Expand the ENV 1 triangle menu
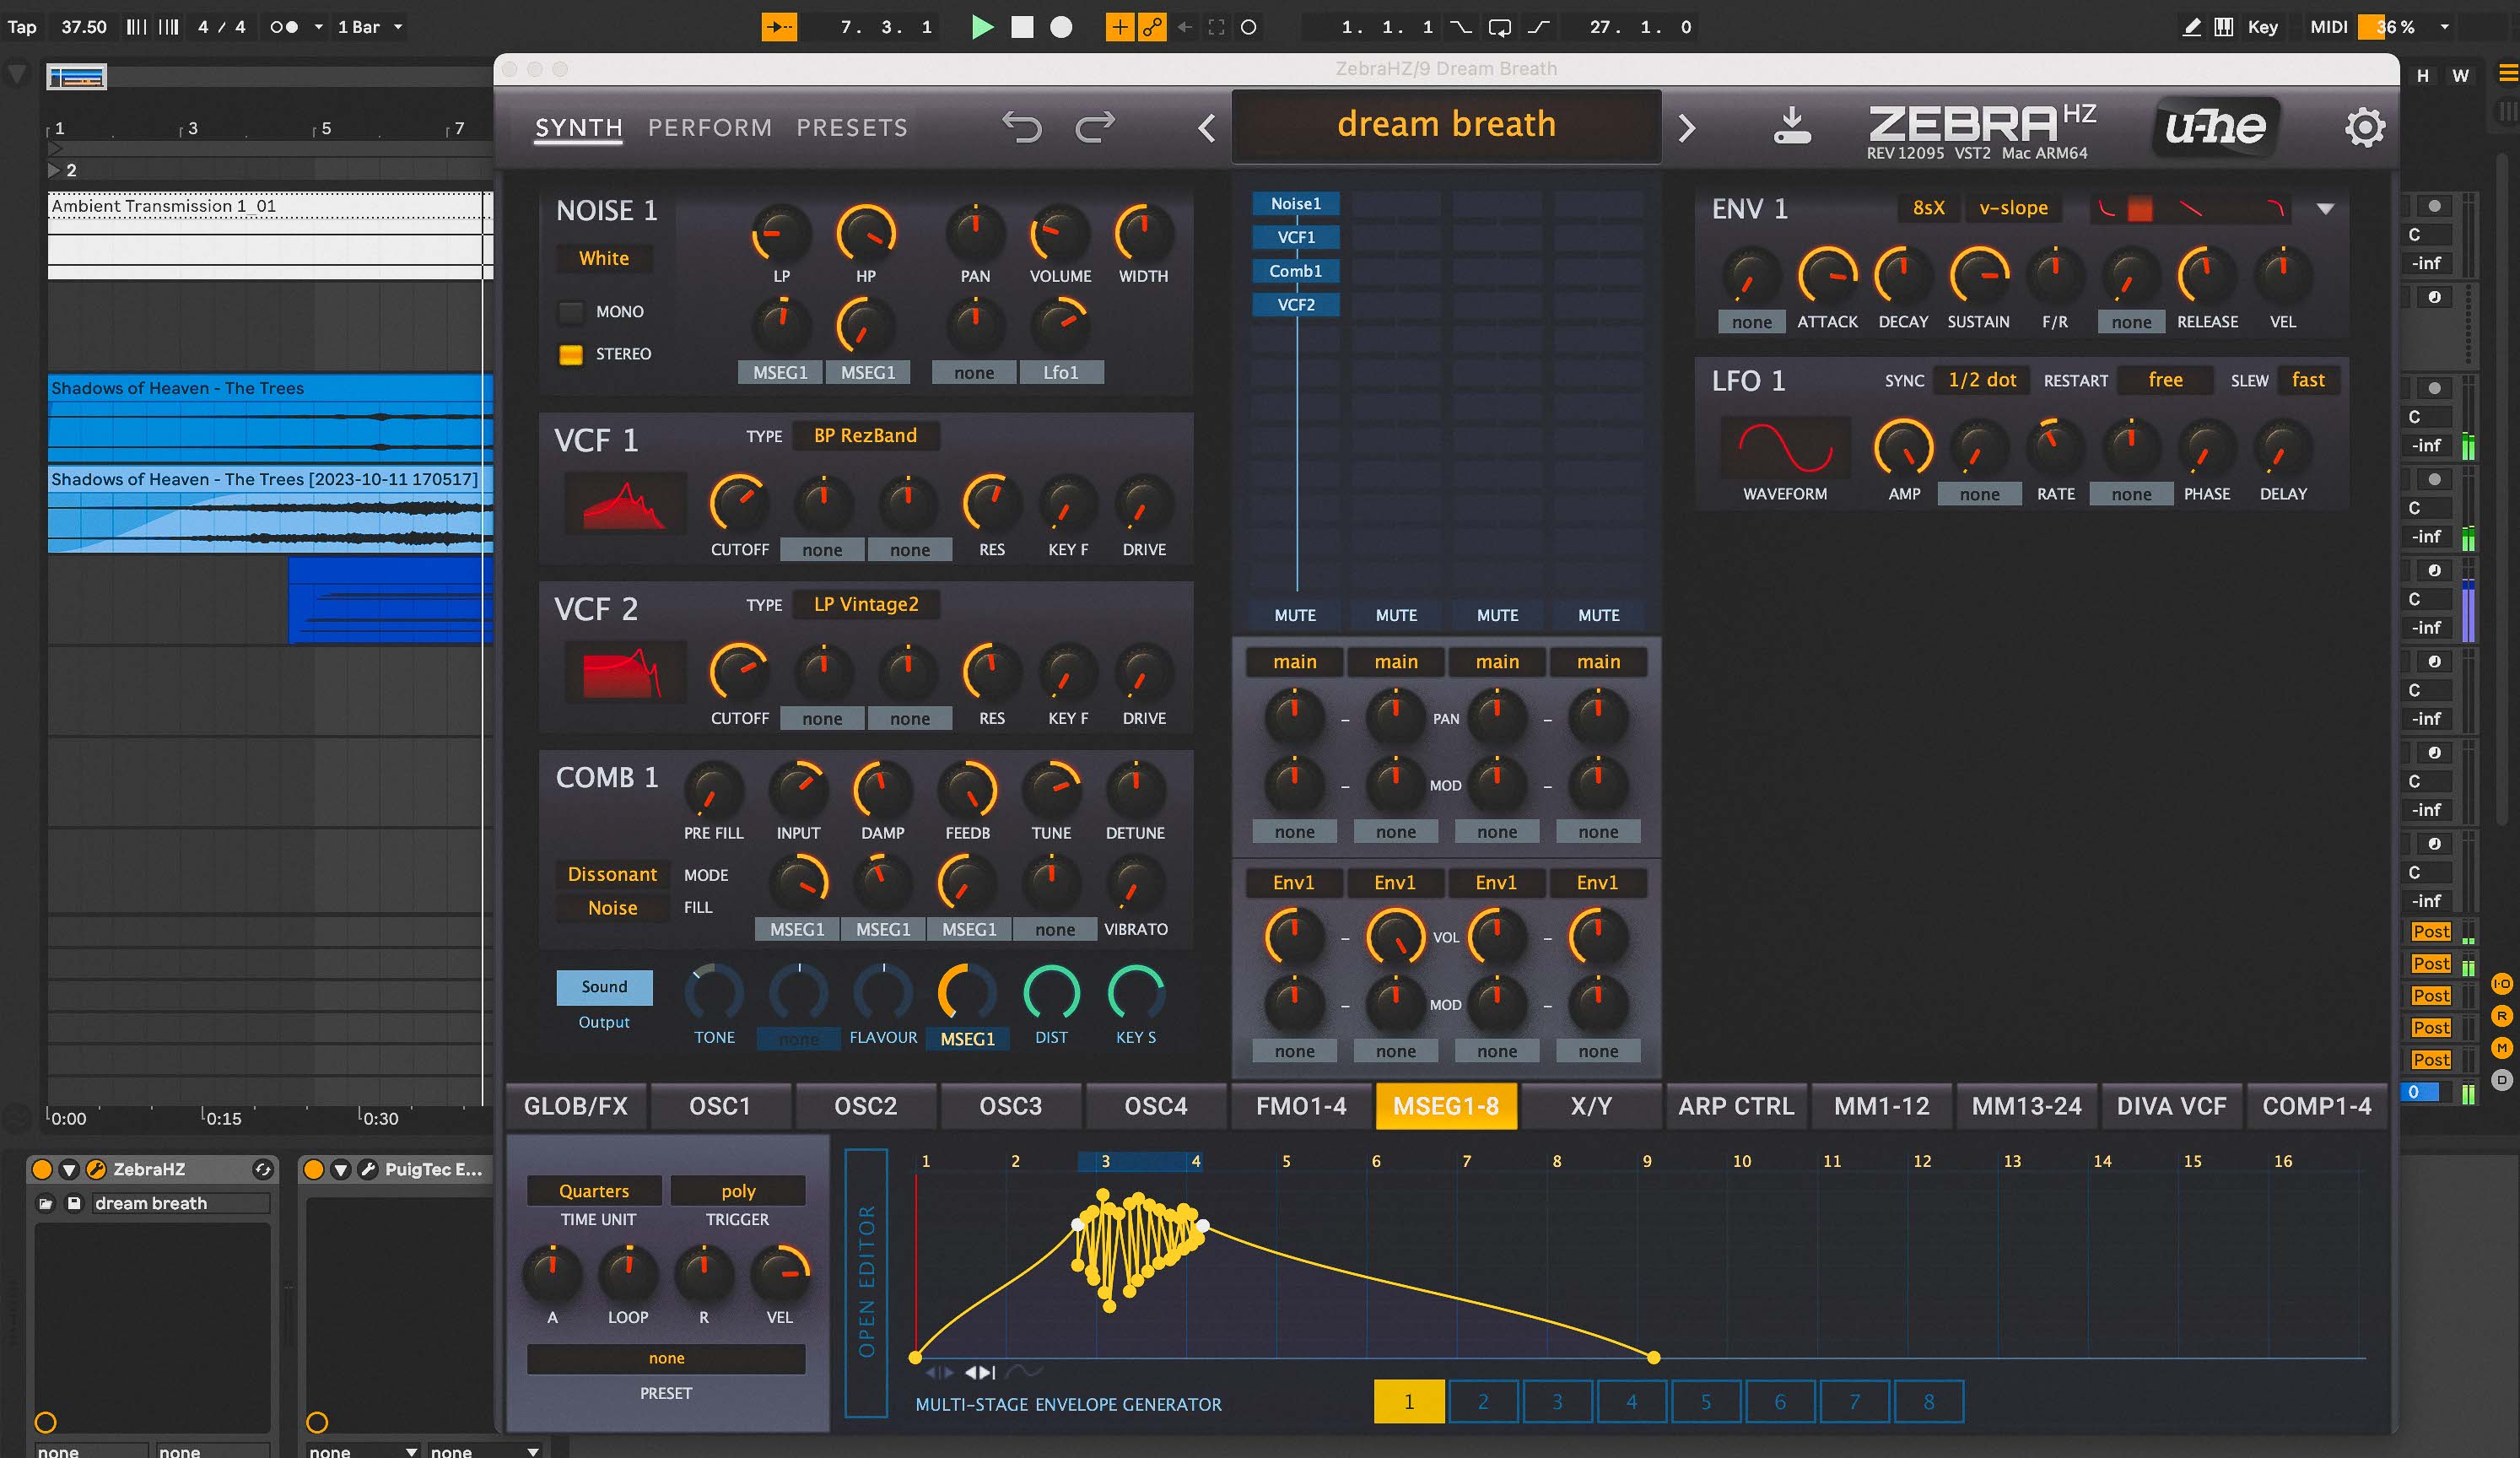The height and width of the screenshot is (1458, 2520). click(2325, 209)
